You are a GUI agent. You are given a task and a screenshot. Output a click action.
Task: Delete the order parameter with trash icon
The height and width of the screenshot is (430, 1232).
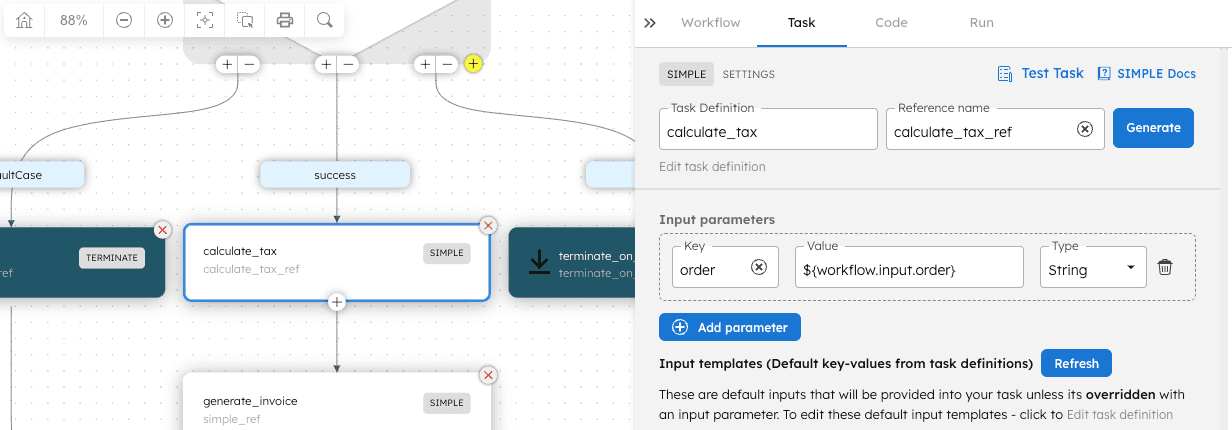[x=1165, y=268]
